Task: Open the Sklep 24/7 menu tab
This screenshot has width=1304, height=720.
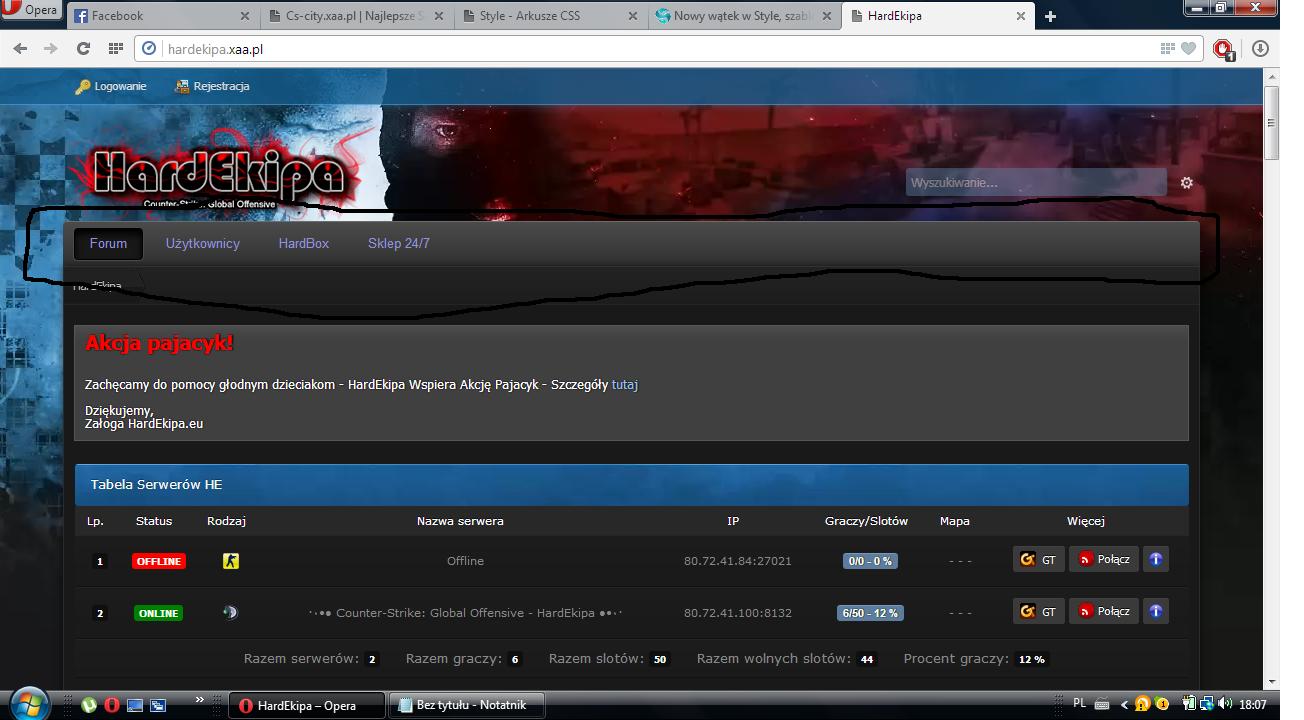Action: (399, 243)
